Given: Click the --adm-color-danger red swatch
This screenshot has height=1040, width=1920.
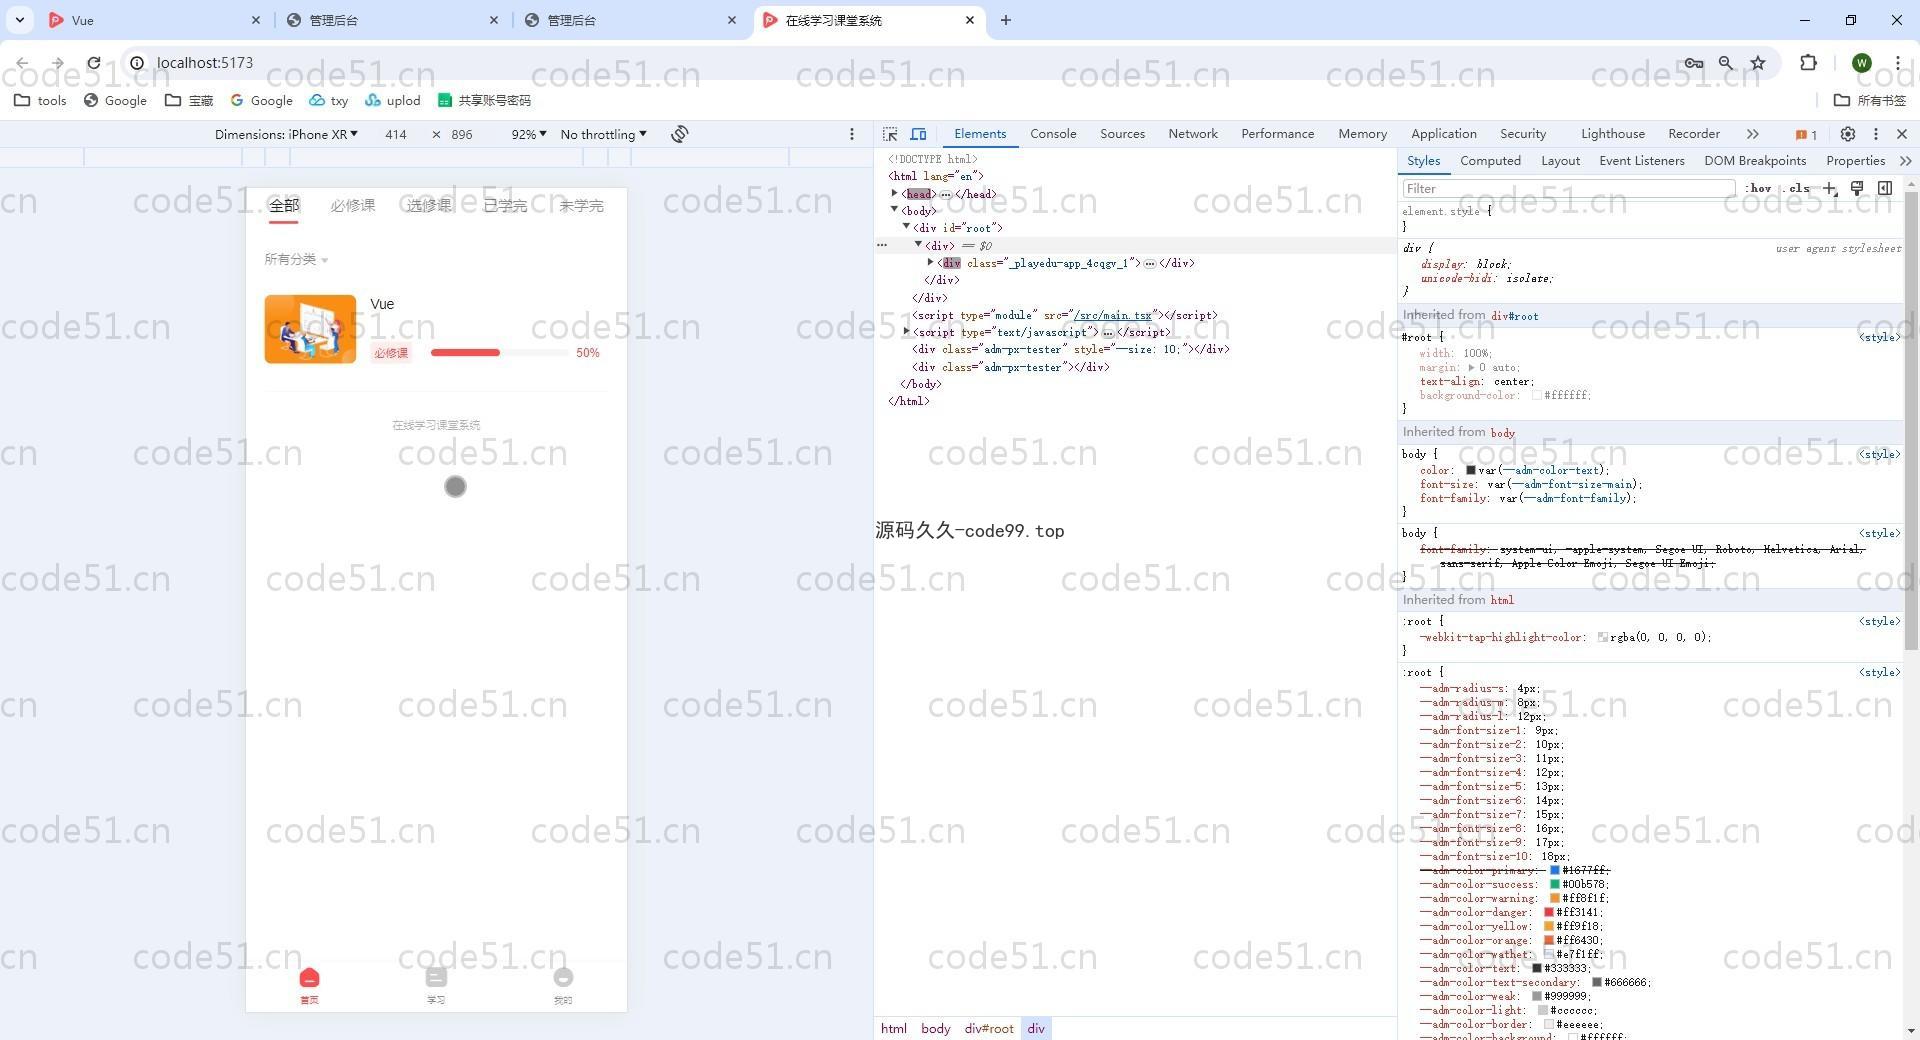Looking at the screenshot, I should (x=1548, y=912).
